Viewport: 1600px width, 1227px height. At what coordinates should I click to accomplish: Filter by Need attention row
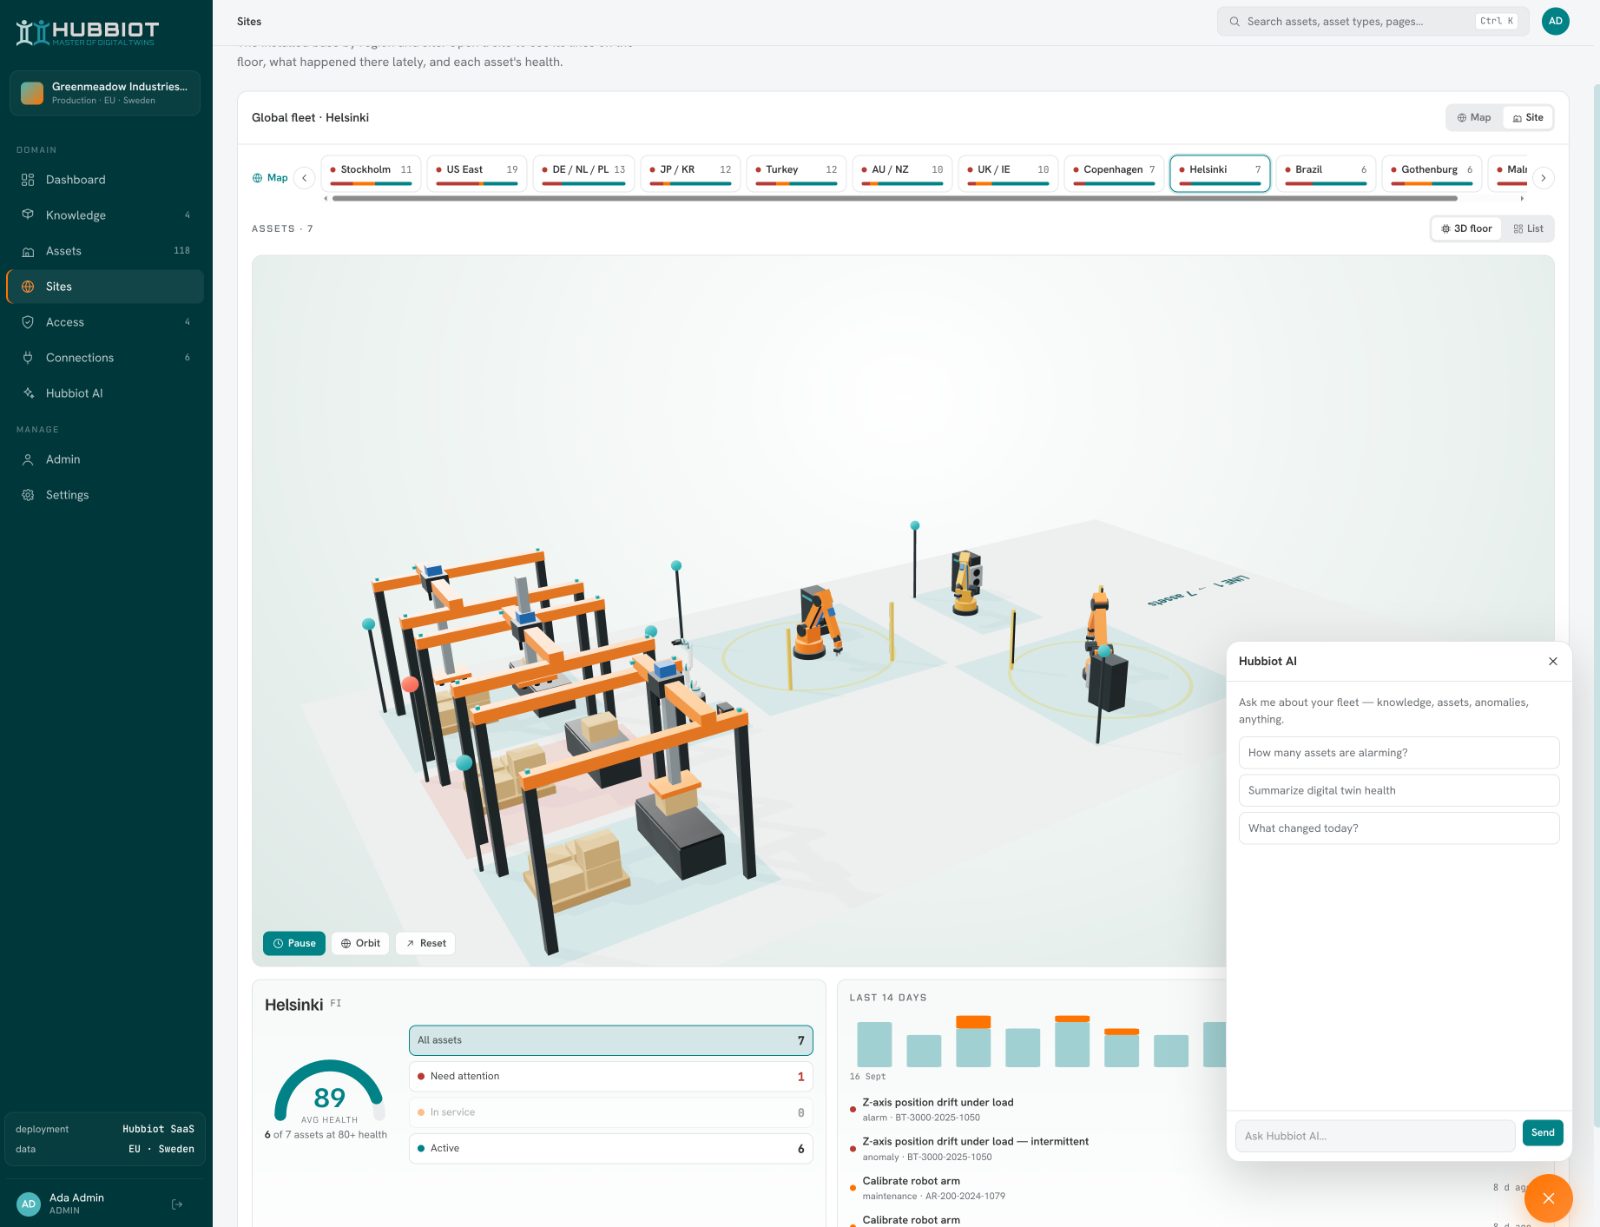coord(611,1077)
